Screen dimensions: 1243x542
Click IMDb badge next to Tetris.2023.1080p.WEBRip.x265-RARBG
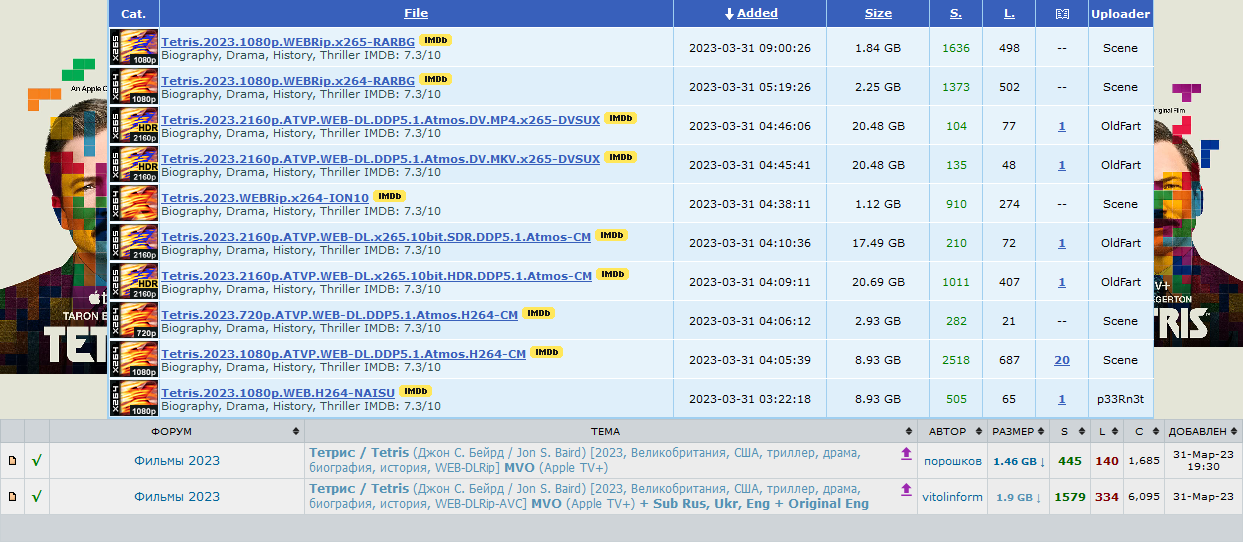[436, 40]
